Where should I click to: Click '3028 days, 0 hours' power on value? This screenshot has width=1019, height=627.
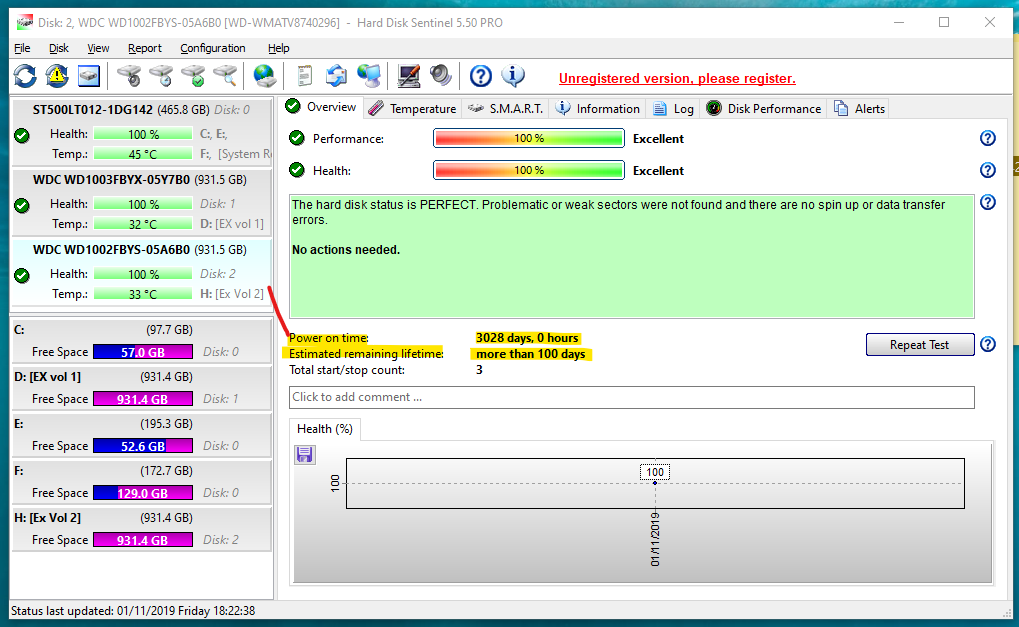pyautogui.click(x=527, y=338)
